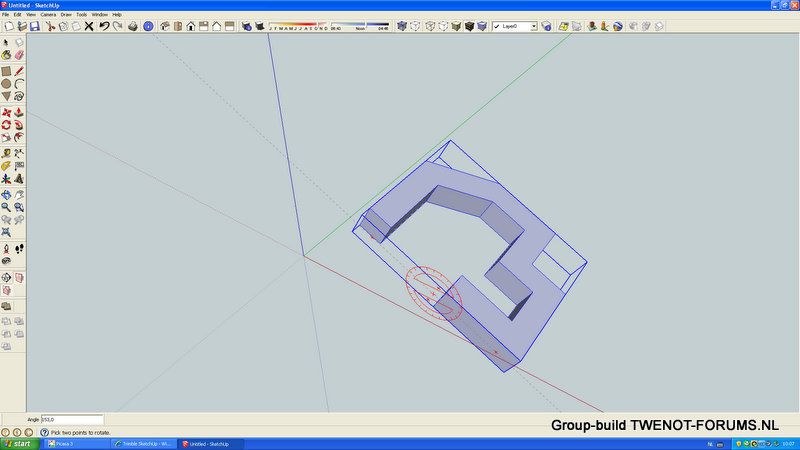Click the Copy icon in toolbar
Image resolution: width=800 pixels, height=450 pixels.
pyautogui.click(x=63, y=26)
